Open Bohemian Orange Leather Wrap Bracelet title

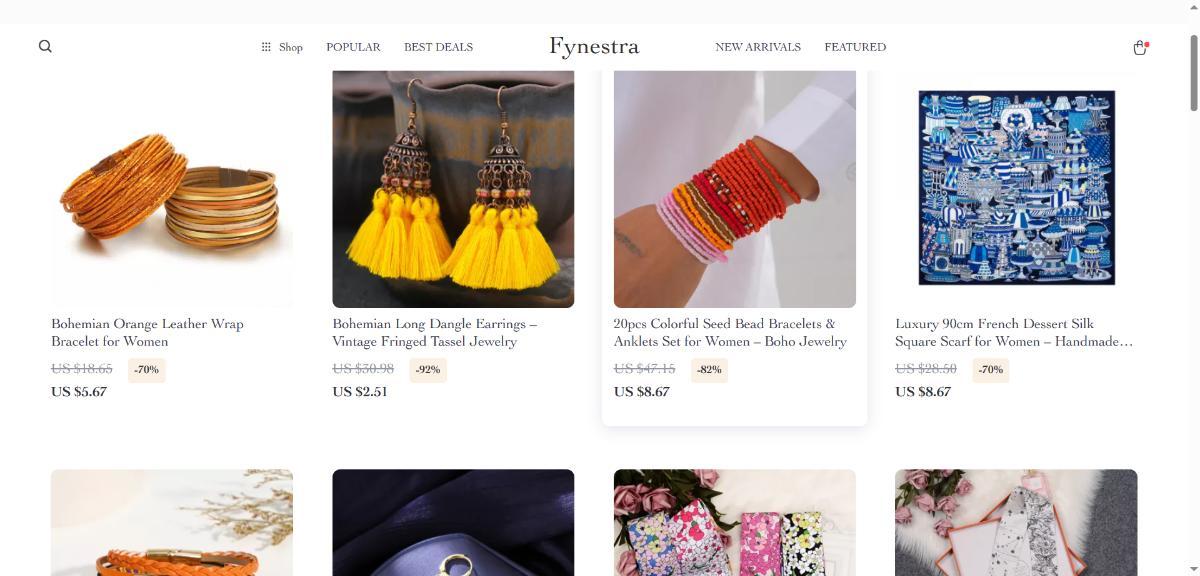[148, 333]
